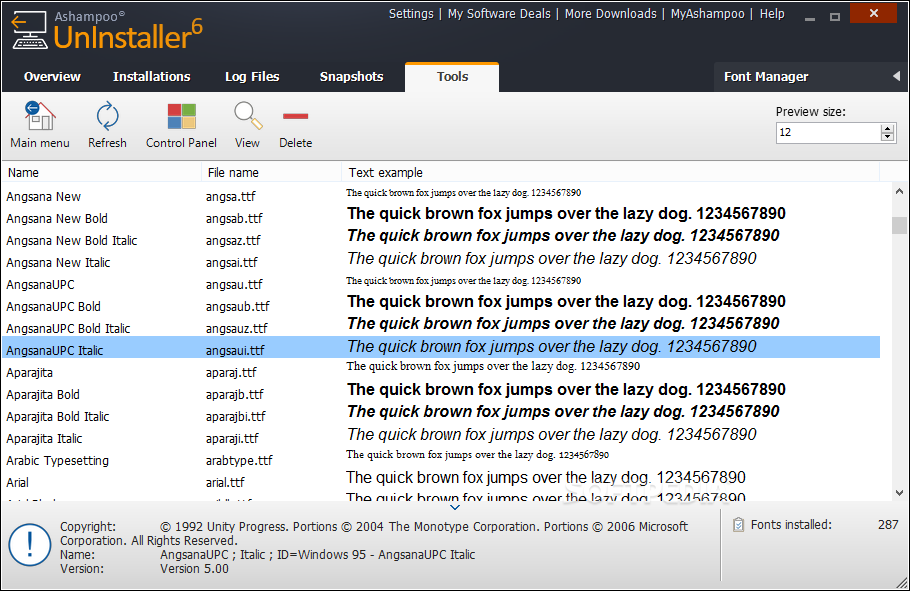
Task: Click file name angsaub.ttf
Action: tap(237, 307)
